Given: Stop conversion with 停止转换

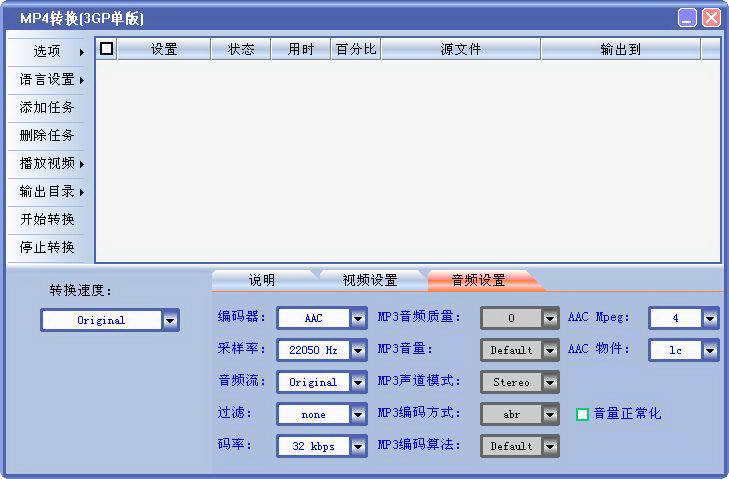Looking at the screenshot, I should [x=46, y=247].
